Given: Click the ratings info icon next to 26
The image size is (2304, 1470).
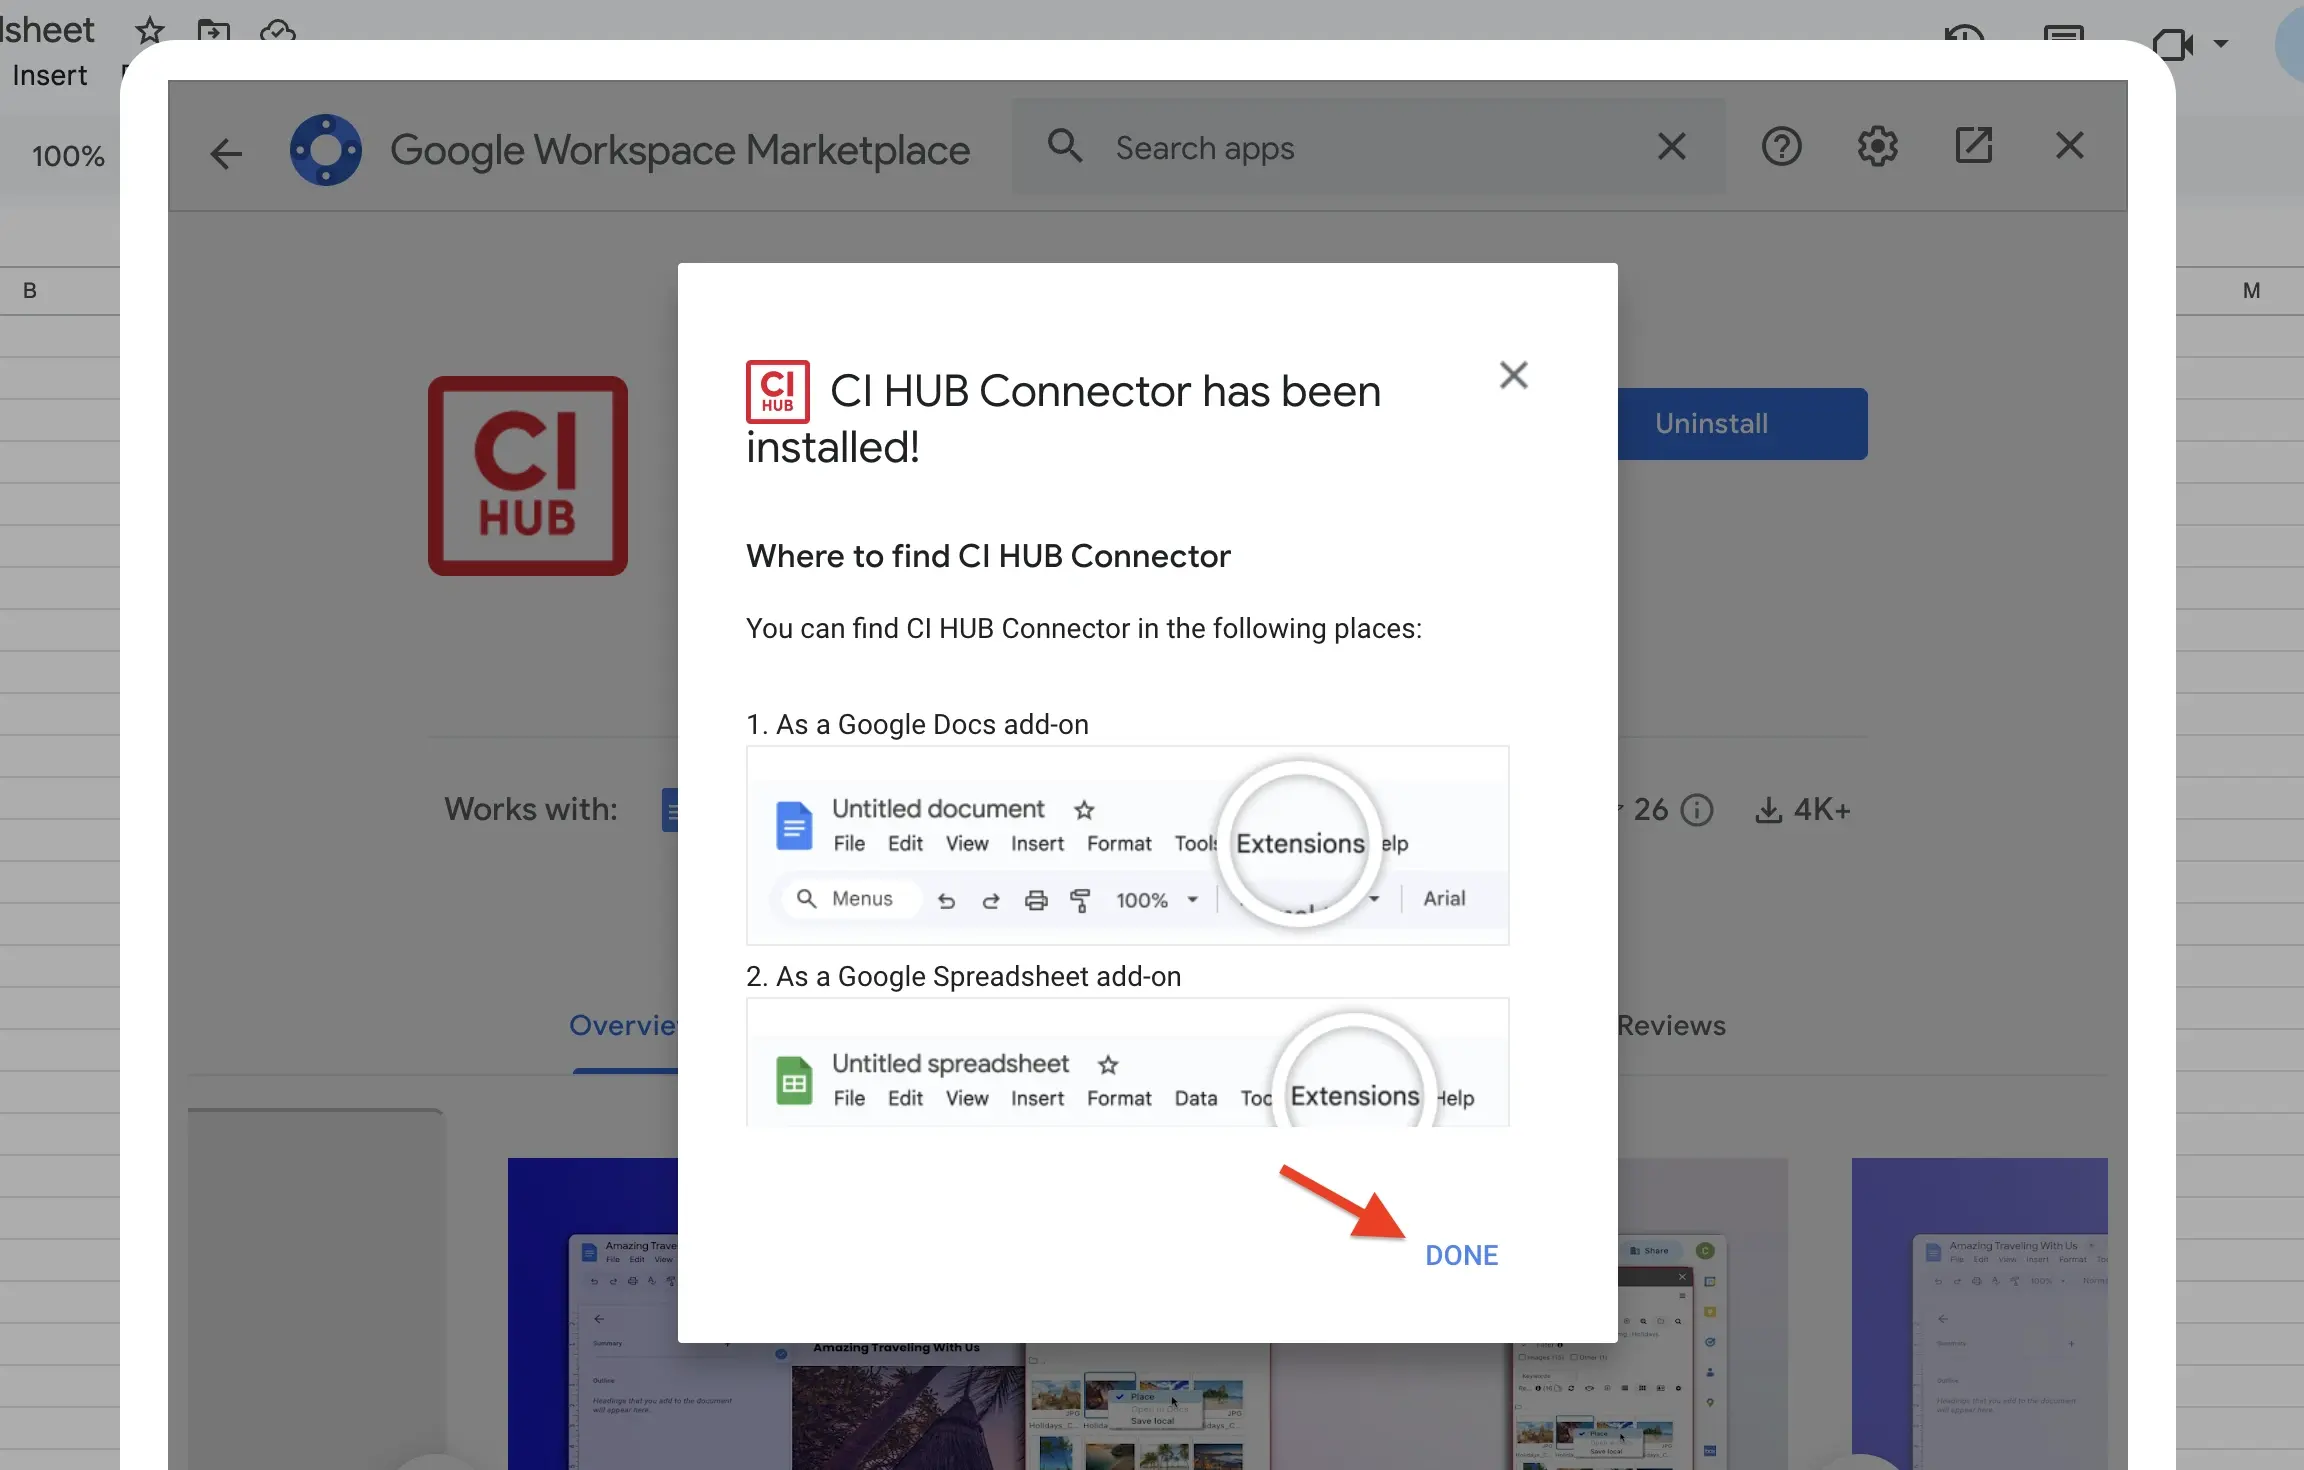Looking at the screenshot, I should pos(1697,809).
